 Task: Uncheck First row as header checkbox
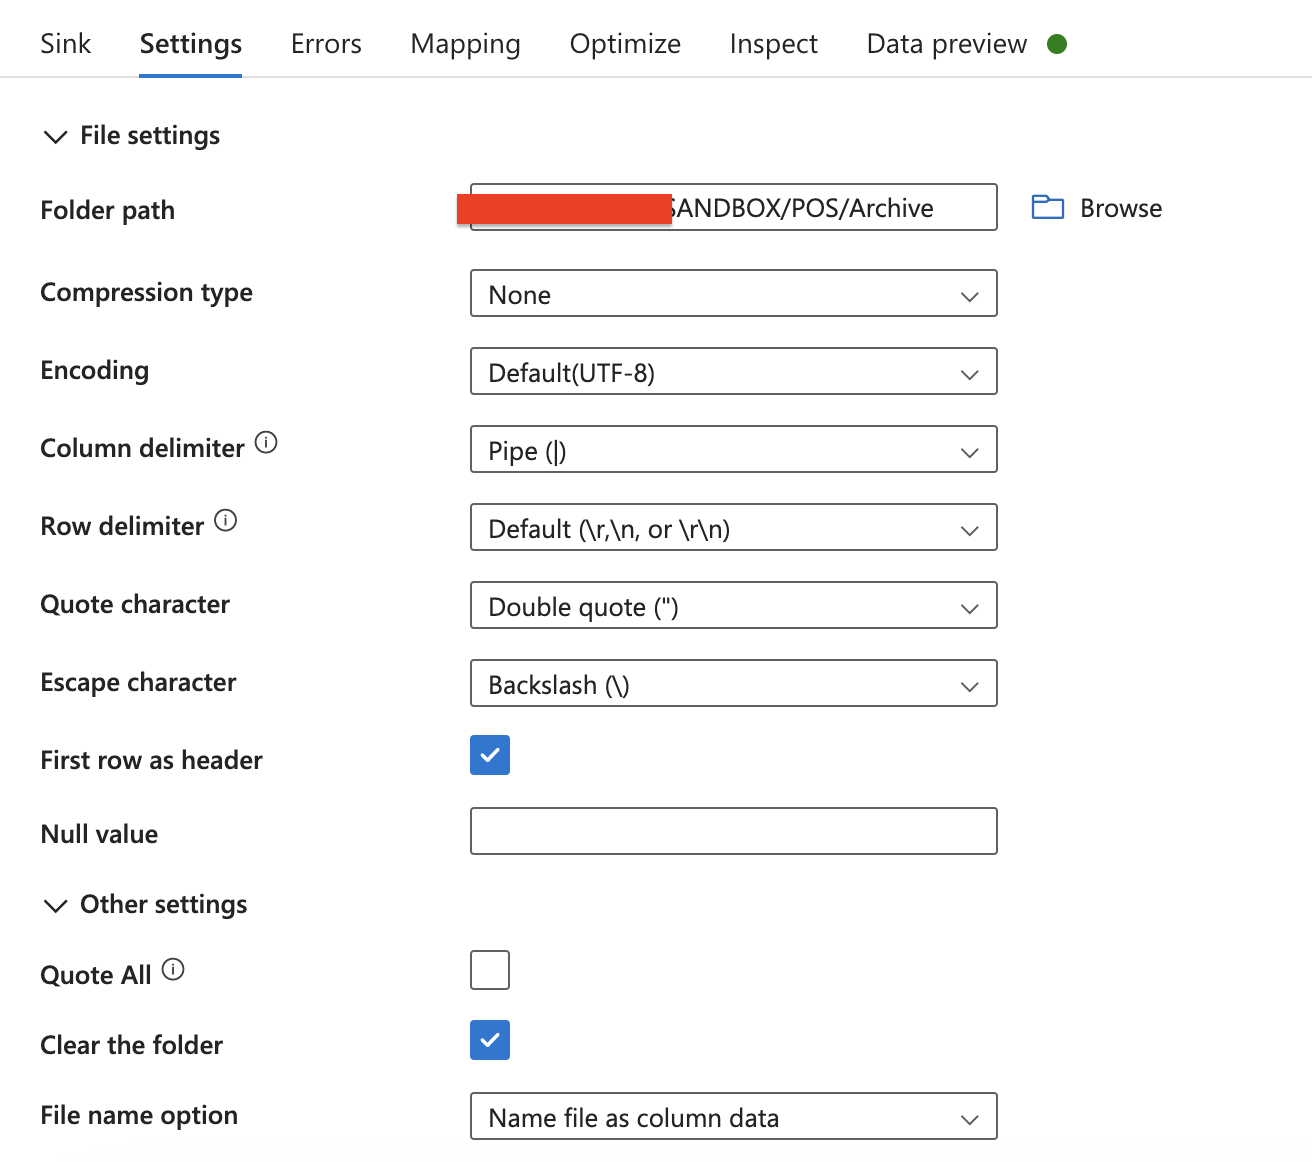click(x=490, y=755)
